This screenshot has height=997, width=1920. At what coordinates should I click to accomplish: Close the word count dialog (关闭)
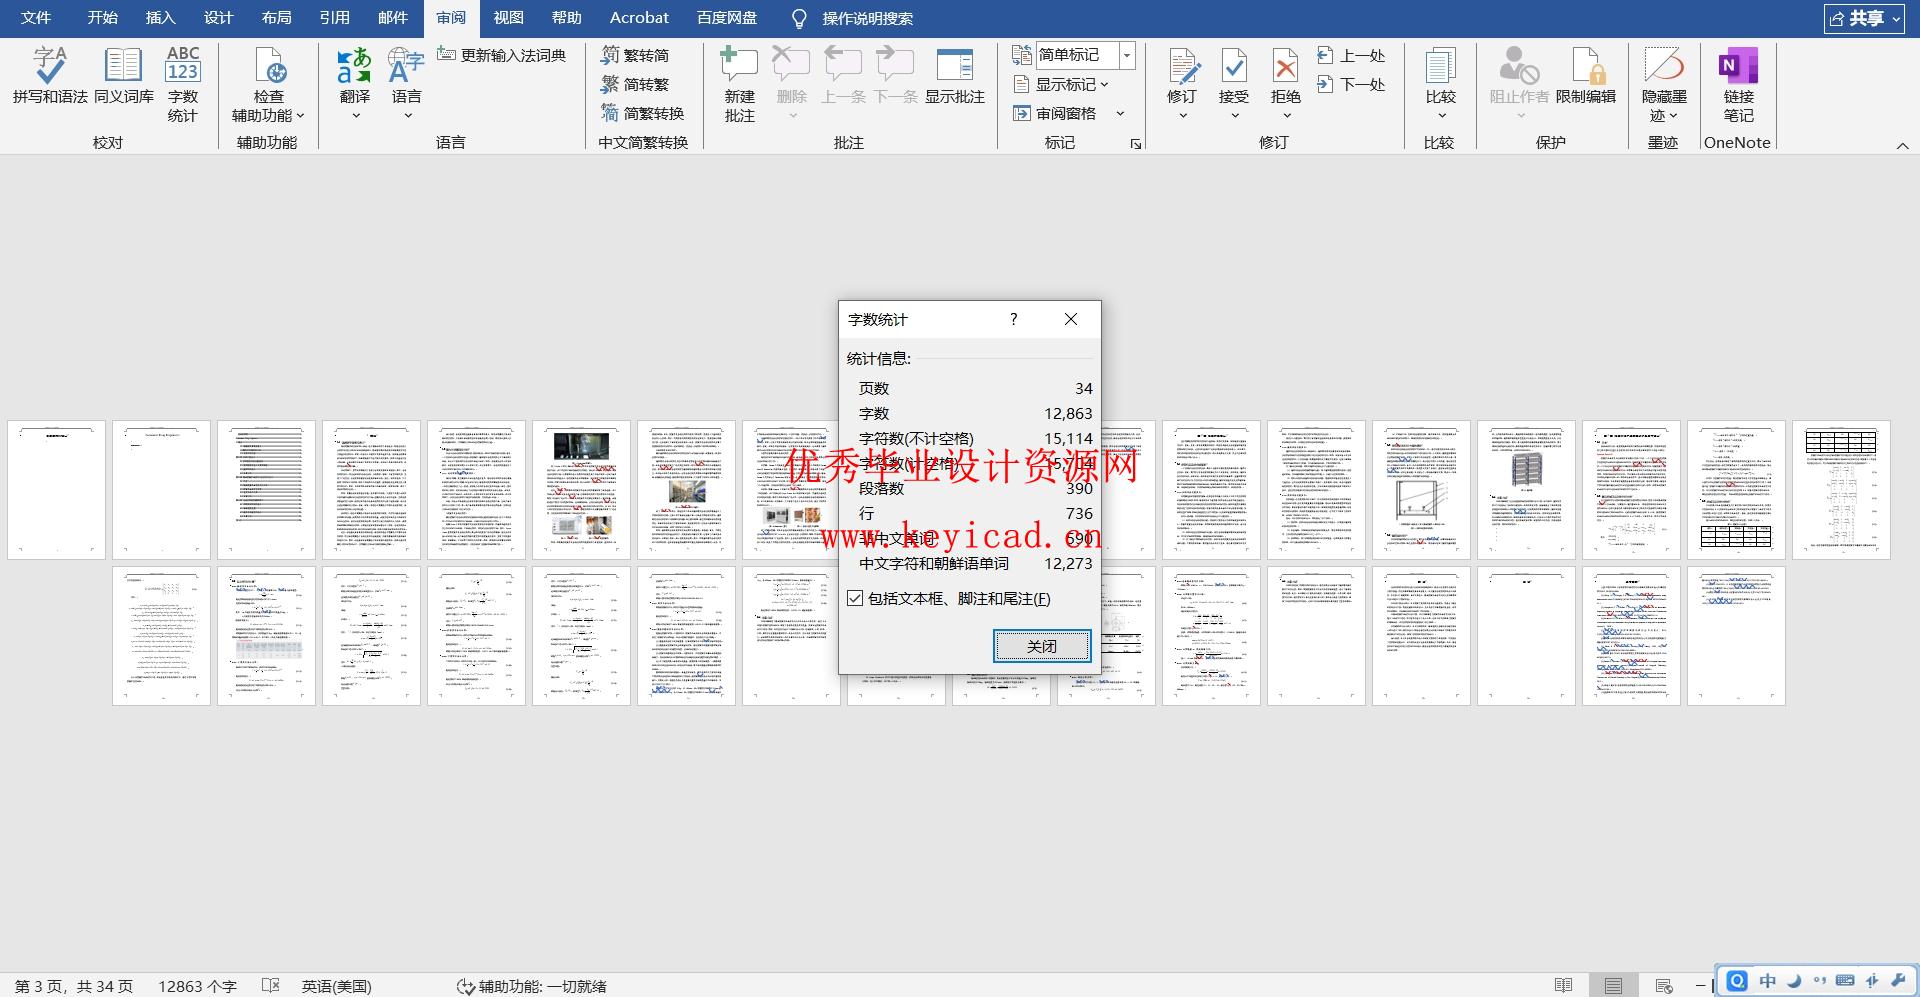[1041, 646]
